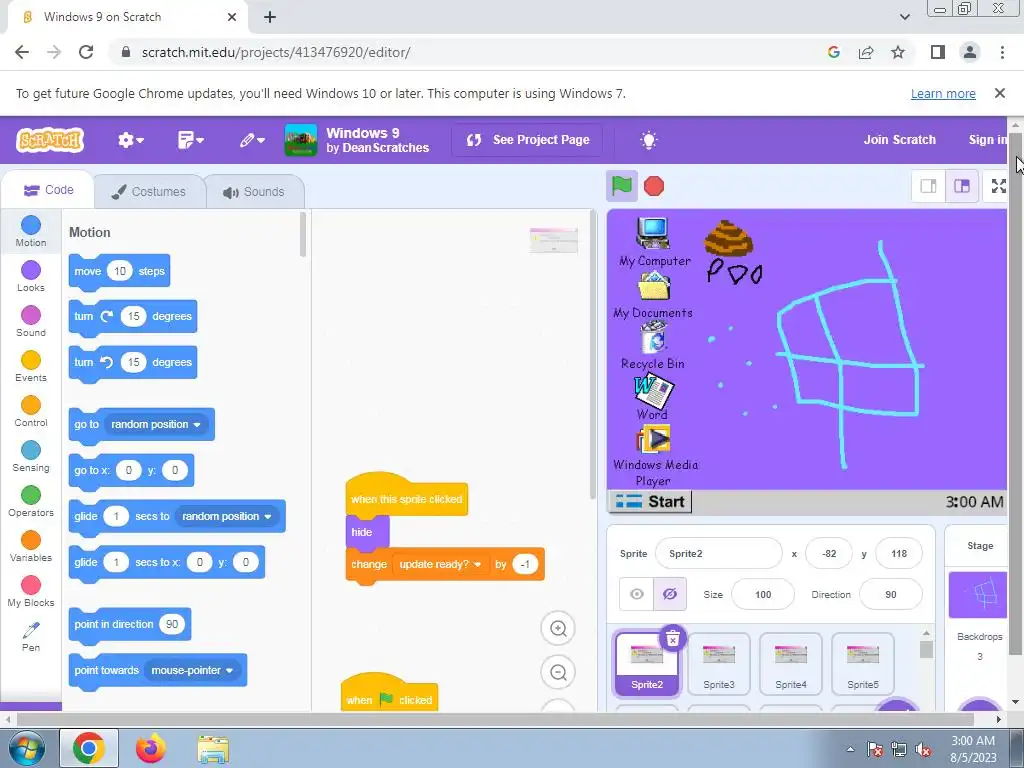Select the Variables block category
This screenshot has width=1024, height=768.
coord(31,547)
